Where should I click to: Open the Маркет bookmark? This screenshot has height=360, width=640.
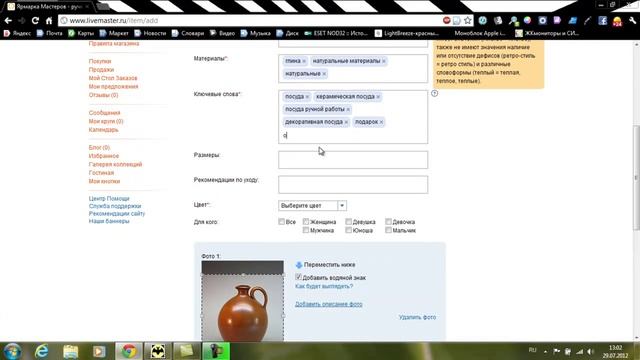coord(114,33)
